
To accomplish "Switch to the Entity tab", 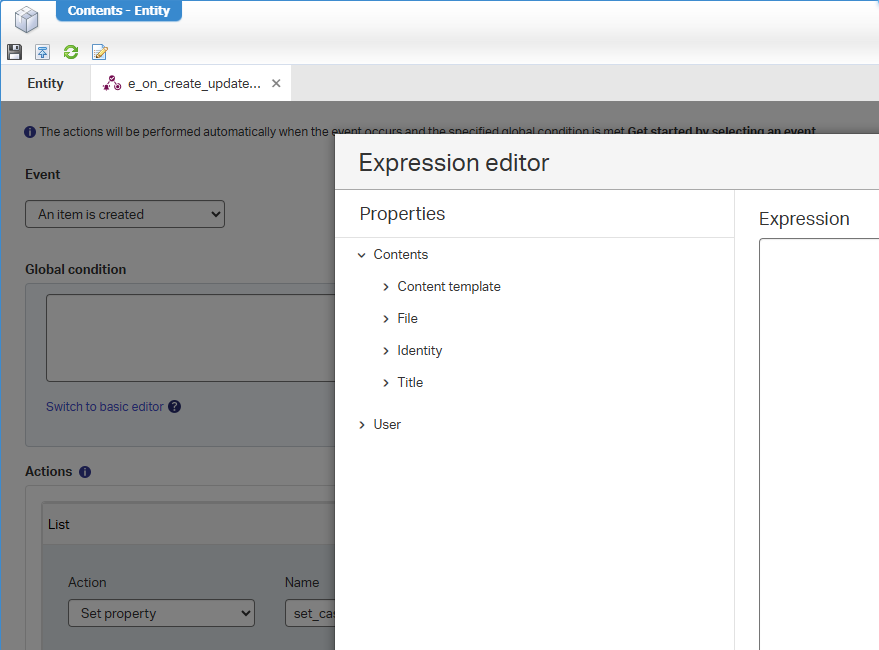I will (45, 84).
